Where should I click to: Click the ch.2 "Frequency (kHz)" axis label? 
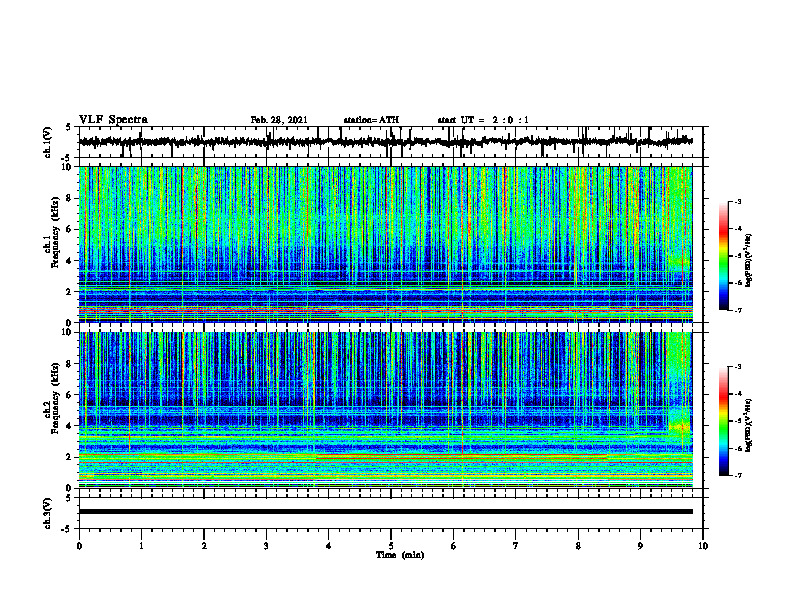pyautogui.click(x=55, y=398)
